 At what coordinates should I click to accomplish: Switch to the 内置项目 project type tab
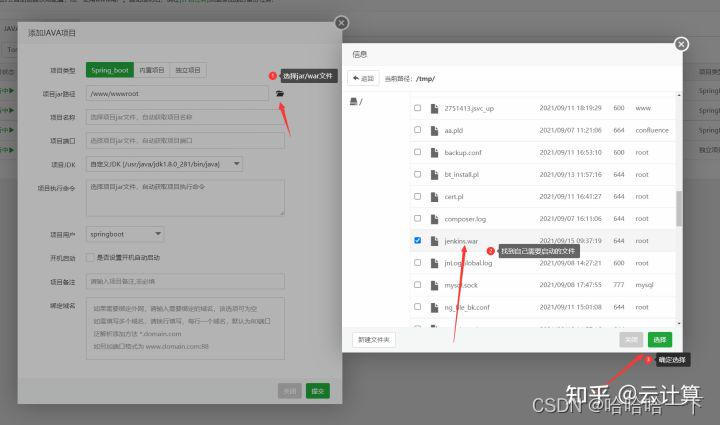(152, 70)
